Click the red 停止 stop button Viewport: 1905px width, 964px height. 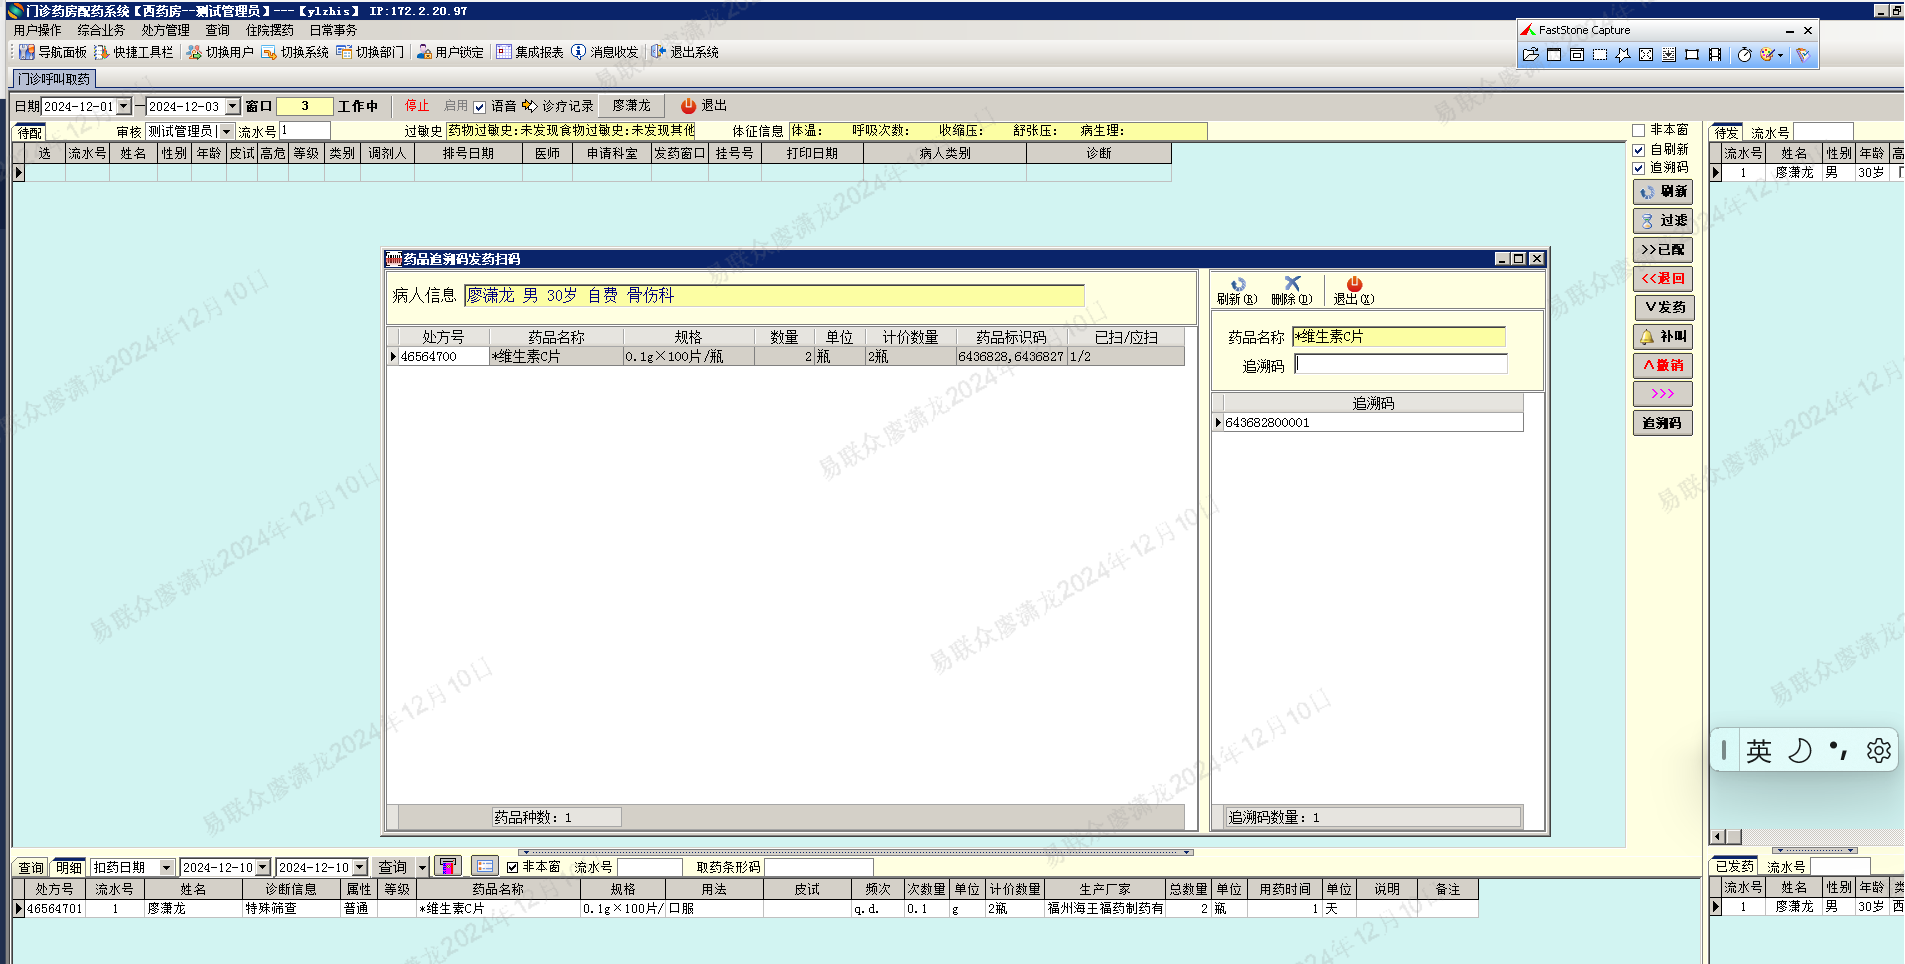417,106
